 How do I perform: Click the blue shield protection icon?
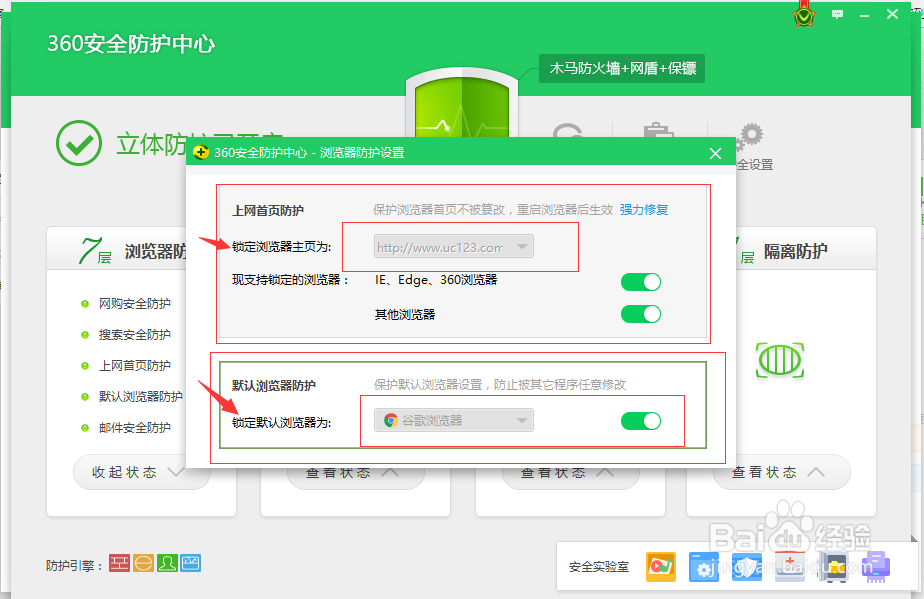[x=745, y=566]
